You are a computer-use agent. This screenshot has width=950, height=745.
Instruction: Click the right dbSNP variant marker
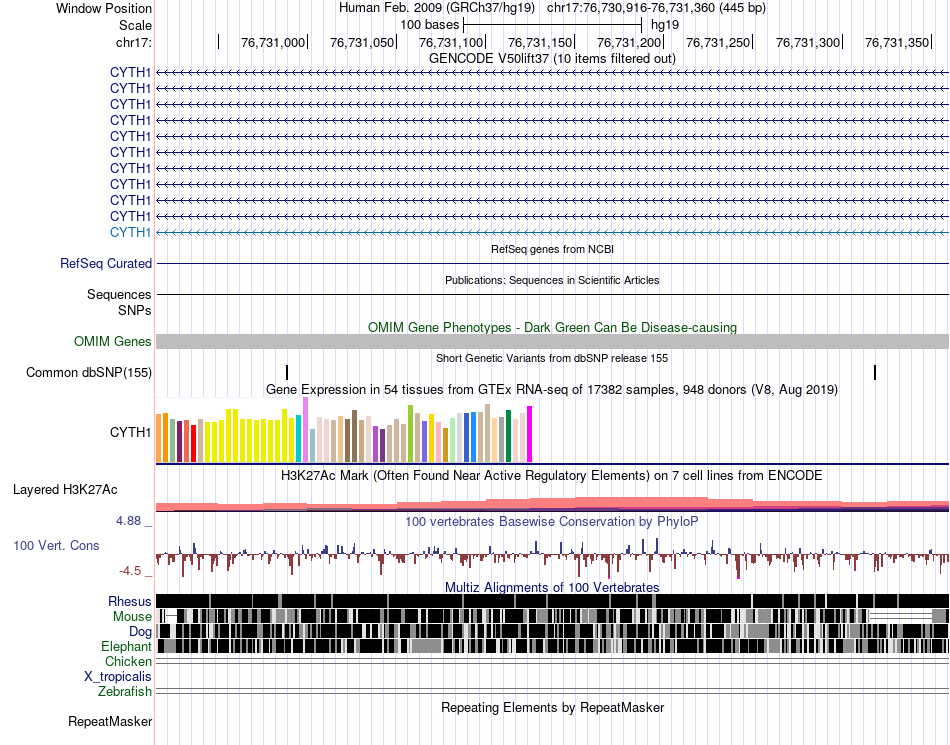[x=875, y=372]
